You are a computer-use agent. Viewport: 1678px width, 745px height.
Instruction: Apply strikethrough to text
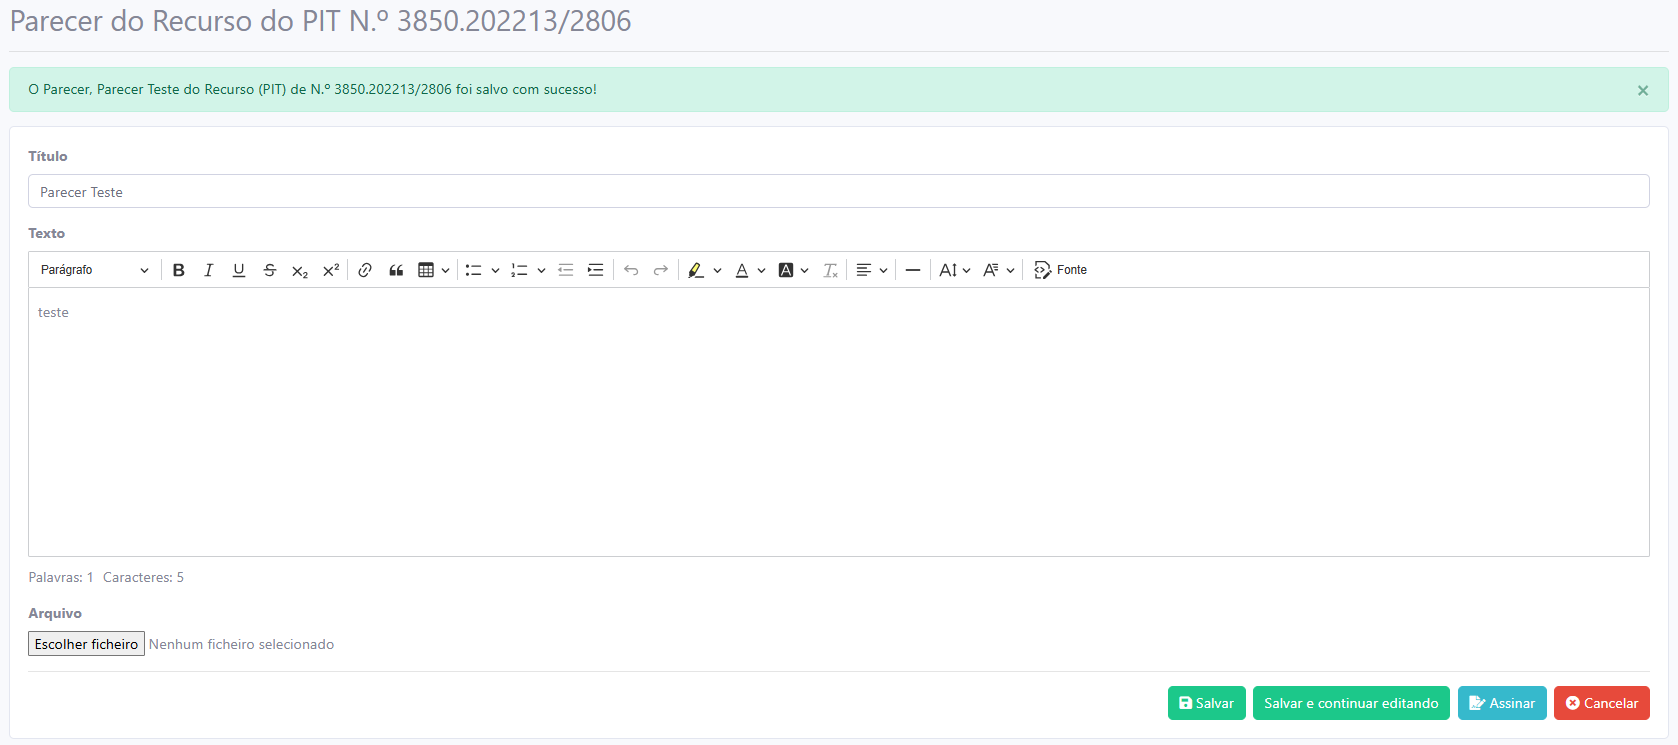(269, 270)
